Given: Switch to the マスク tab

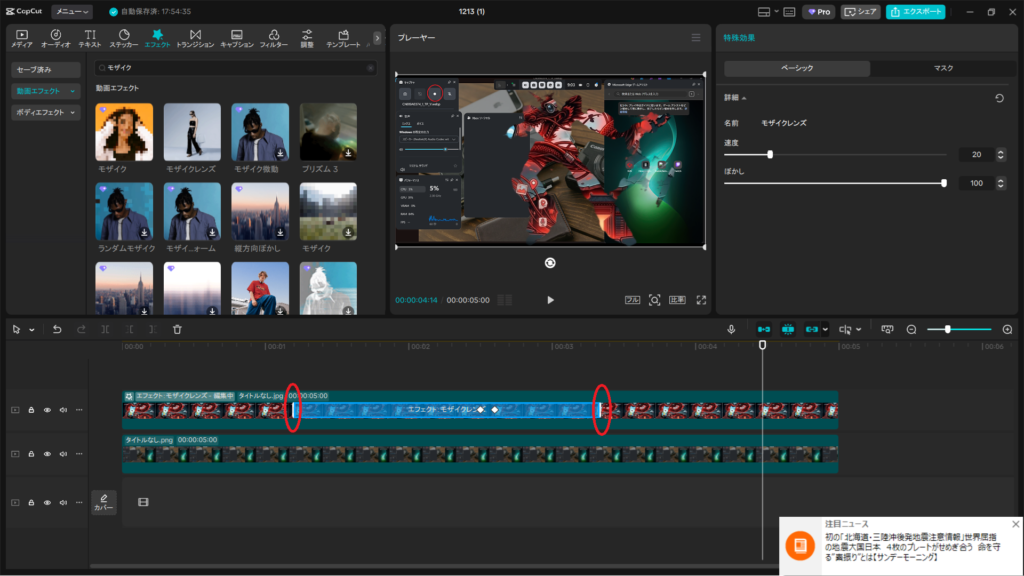Looking at the screenshot, I should click(x=942, y=68).
